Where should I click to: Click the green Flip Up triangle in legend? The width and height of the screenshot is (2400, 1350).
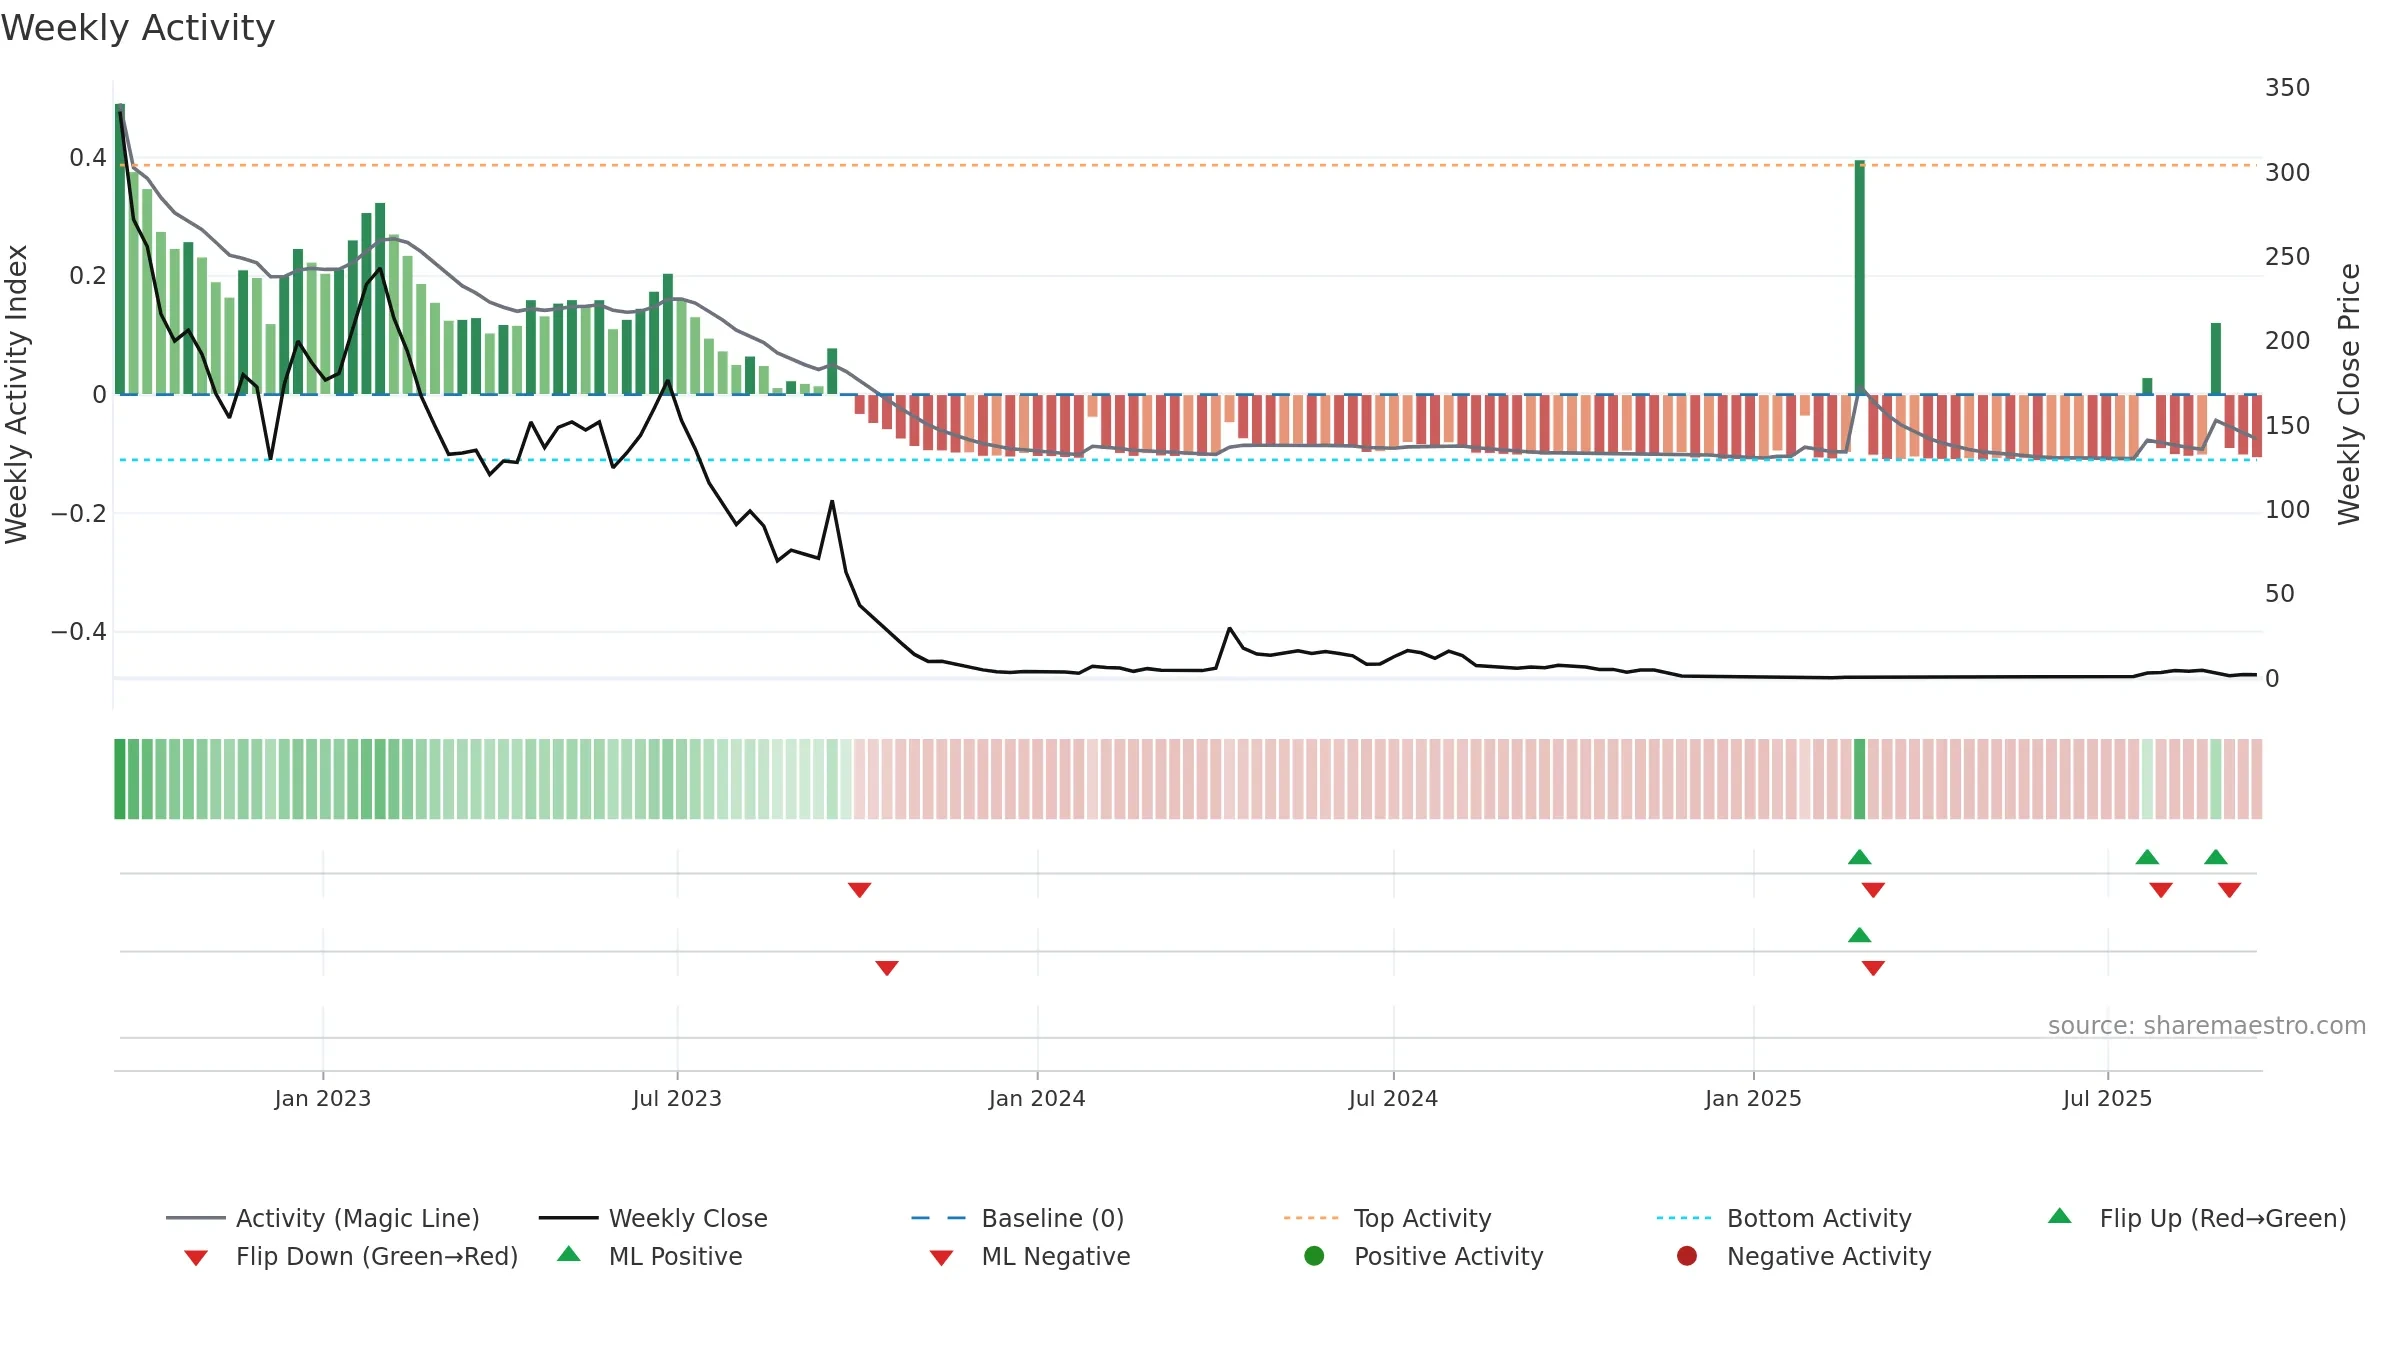click(x=2060, y=1216)
